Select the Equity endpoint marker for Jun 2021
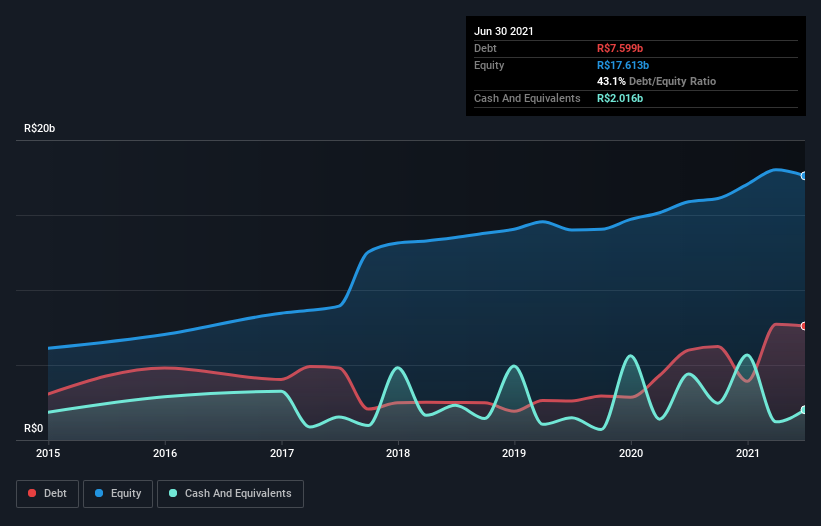 click(804, 176)
